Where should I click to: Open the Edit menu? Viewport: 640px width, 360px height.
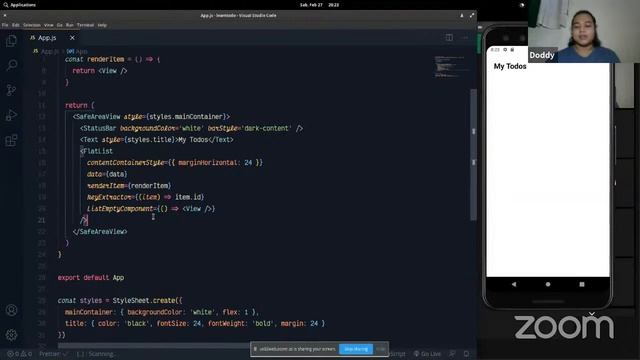[x=16, y=25]
